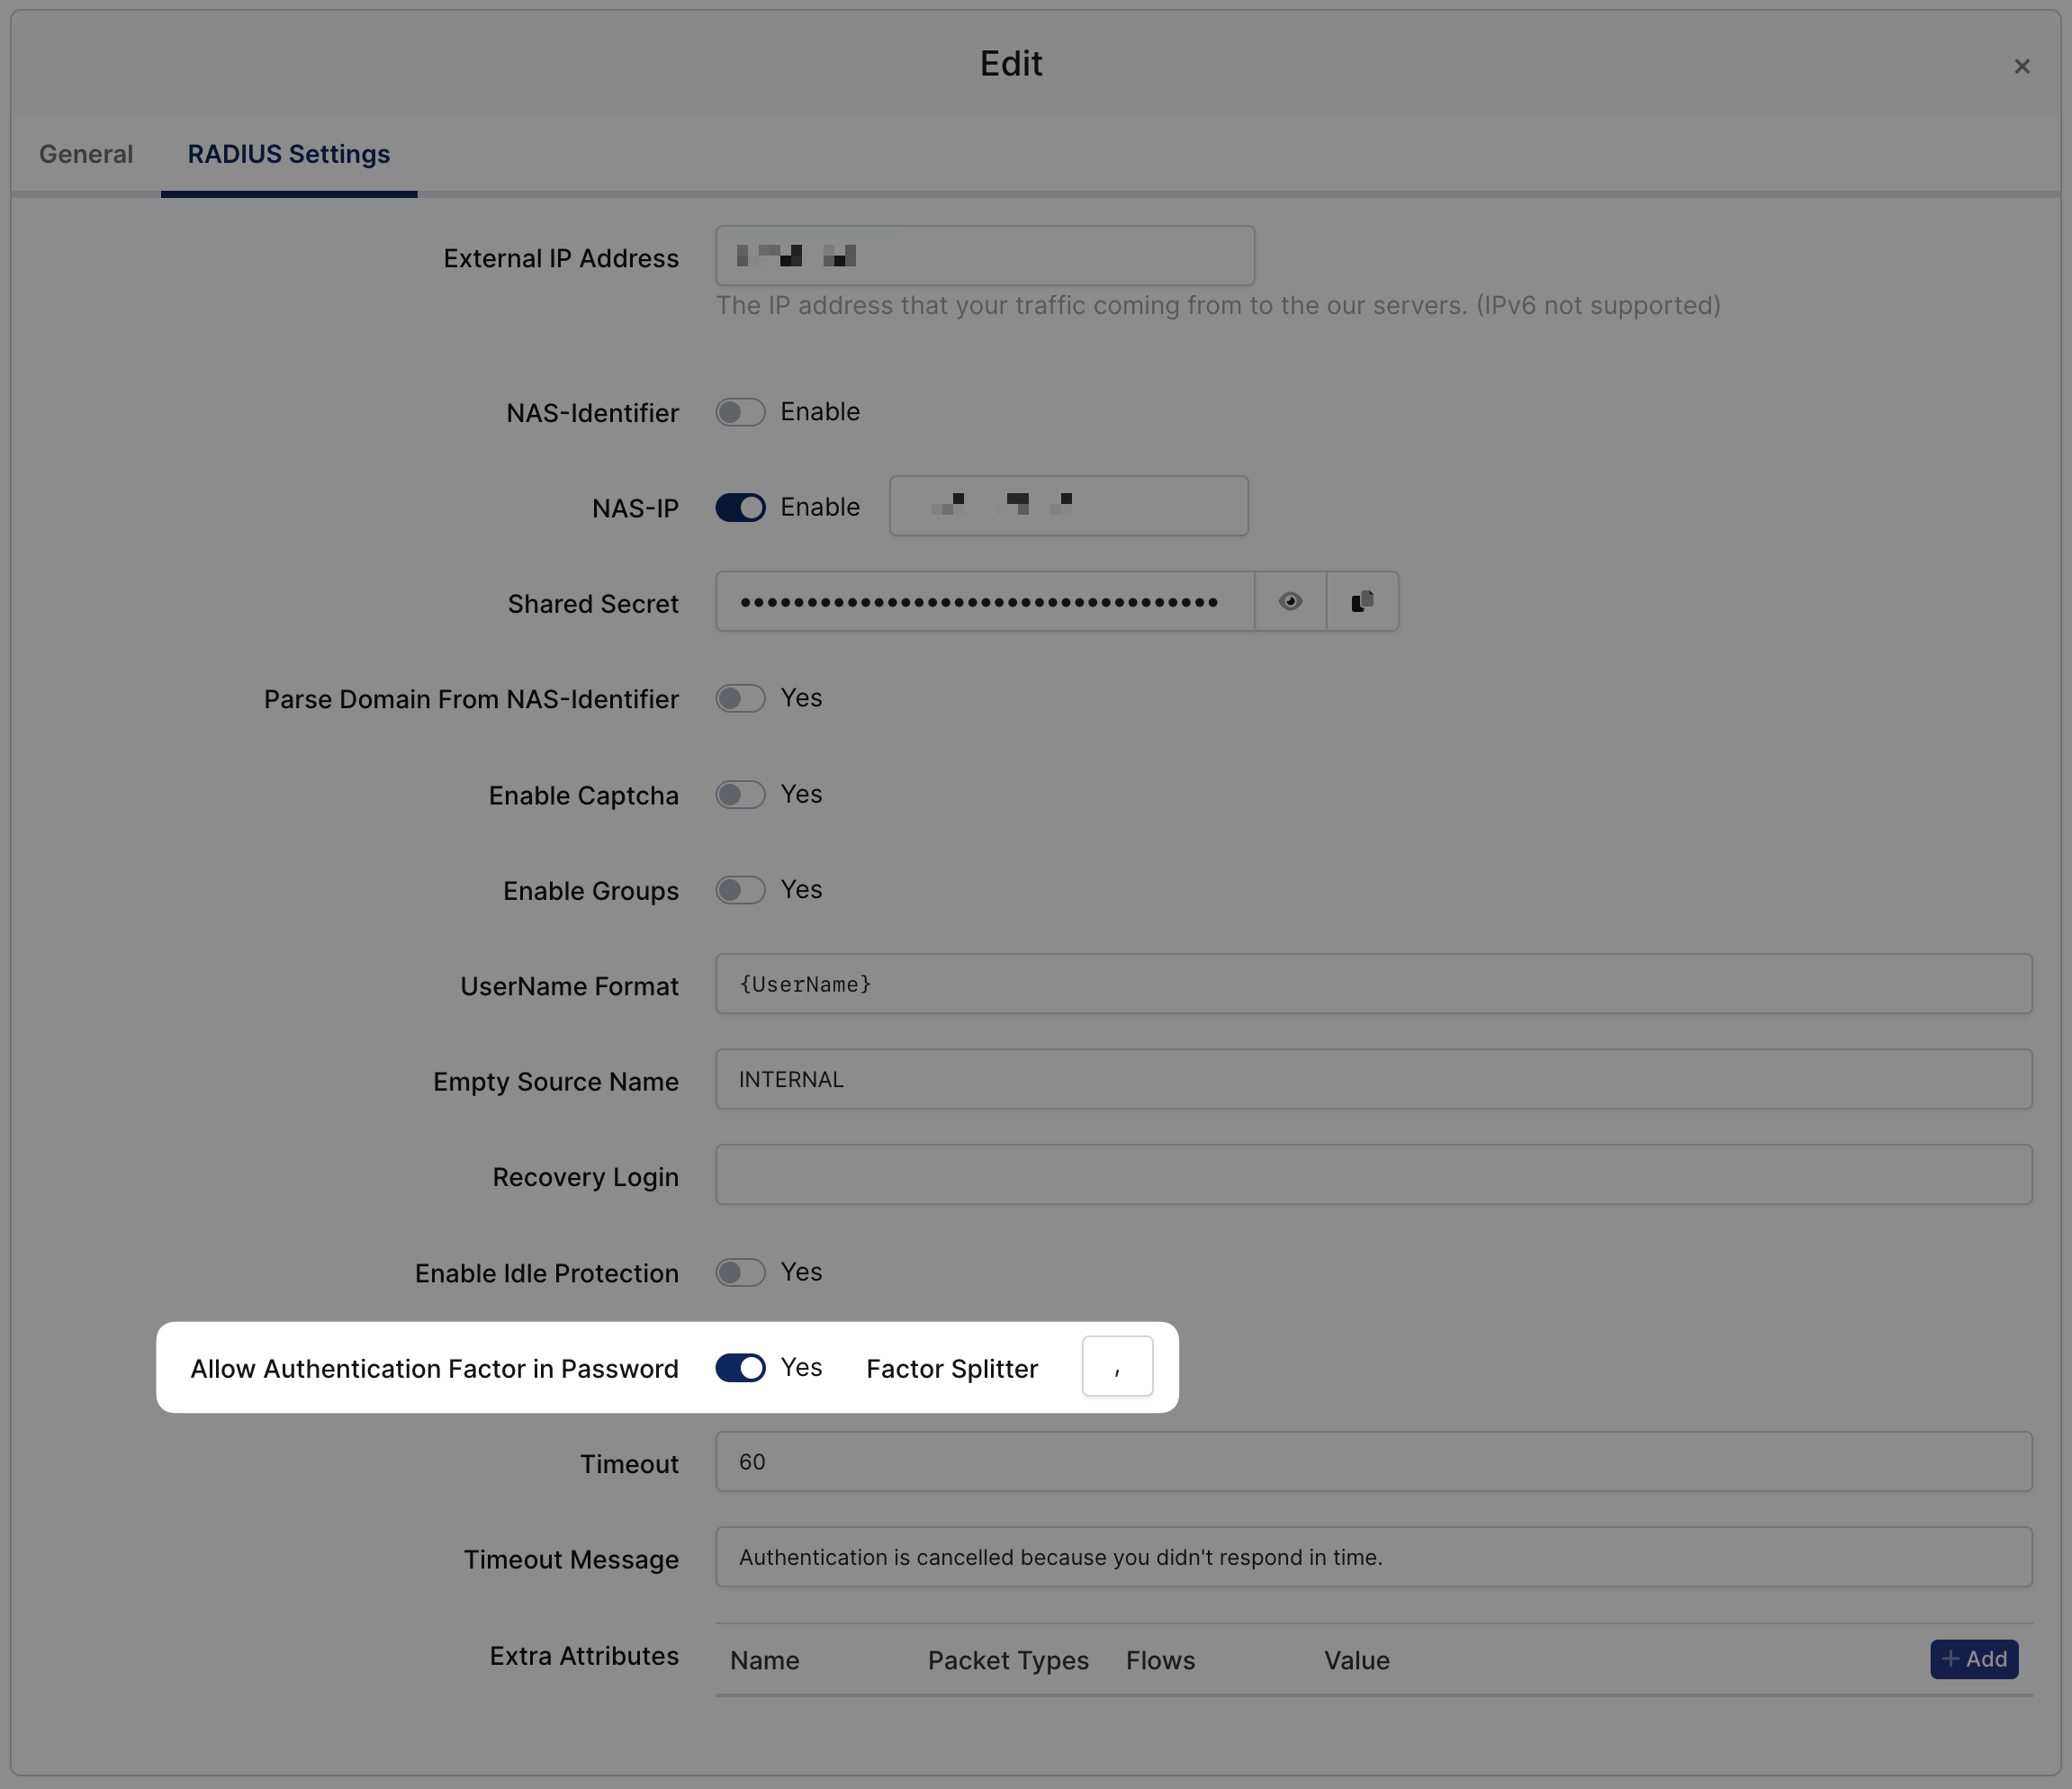The image size is (2072, 1789).
Task: Click the Factor Splitter input box
Action: click(1117, 1366)
